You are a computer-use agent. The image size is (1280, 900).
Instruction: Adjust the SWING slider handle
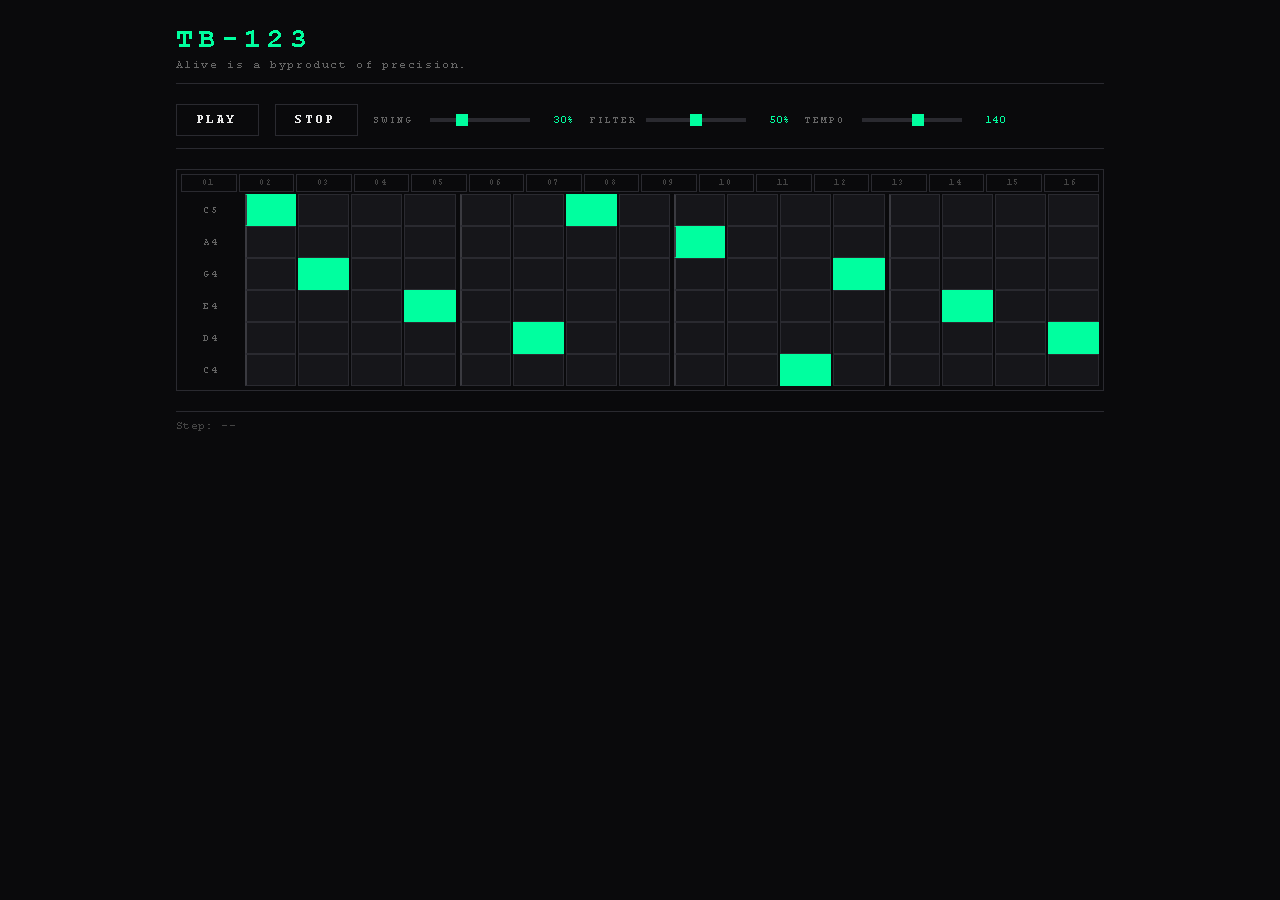click(462, 120)
